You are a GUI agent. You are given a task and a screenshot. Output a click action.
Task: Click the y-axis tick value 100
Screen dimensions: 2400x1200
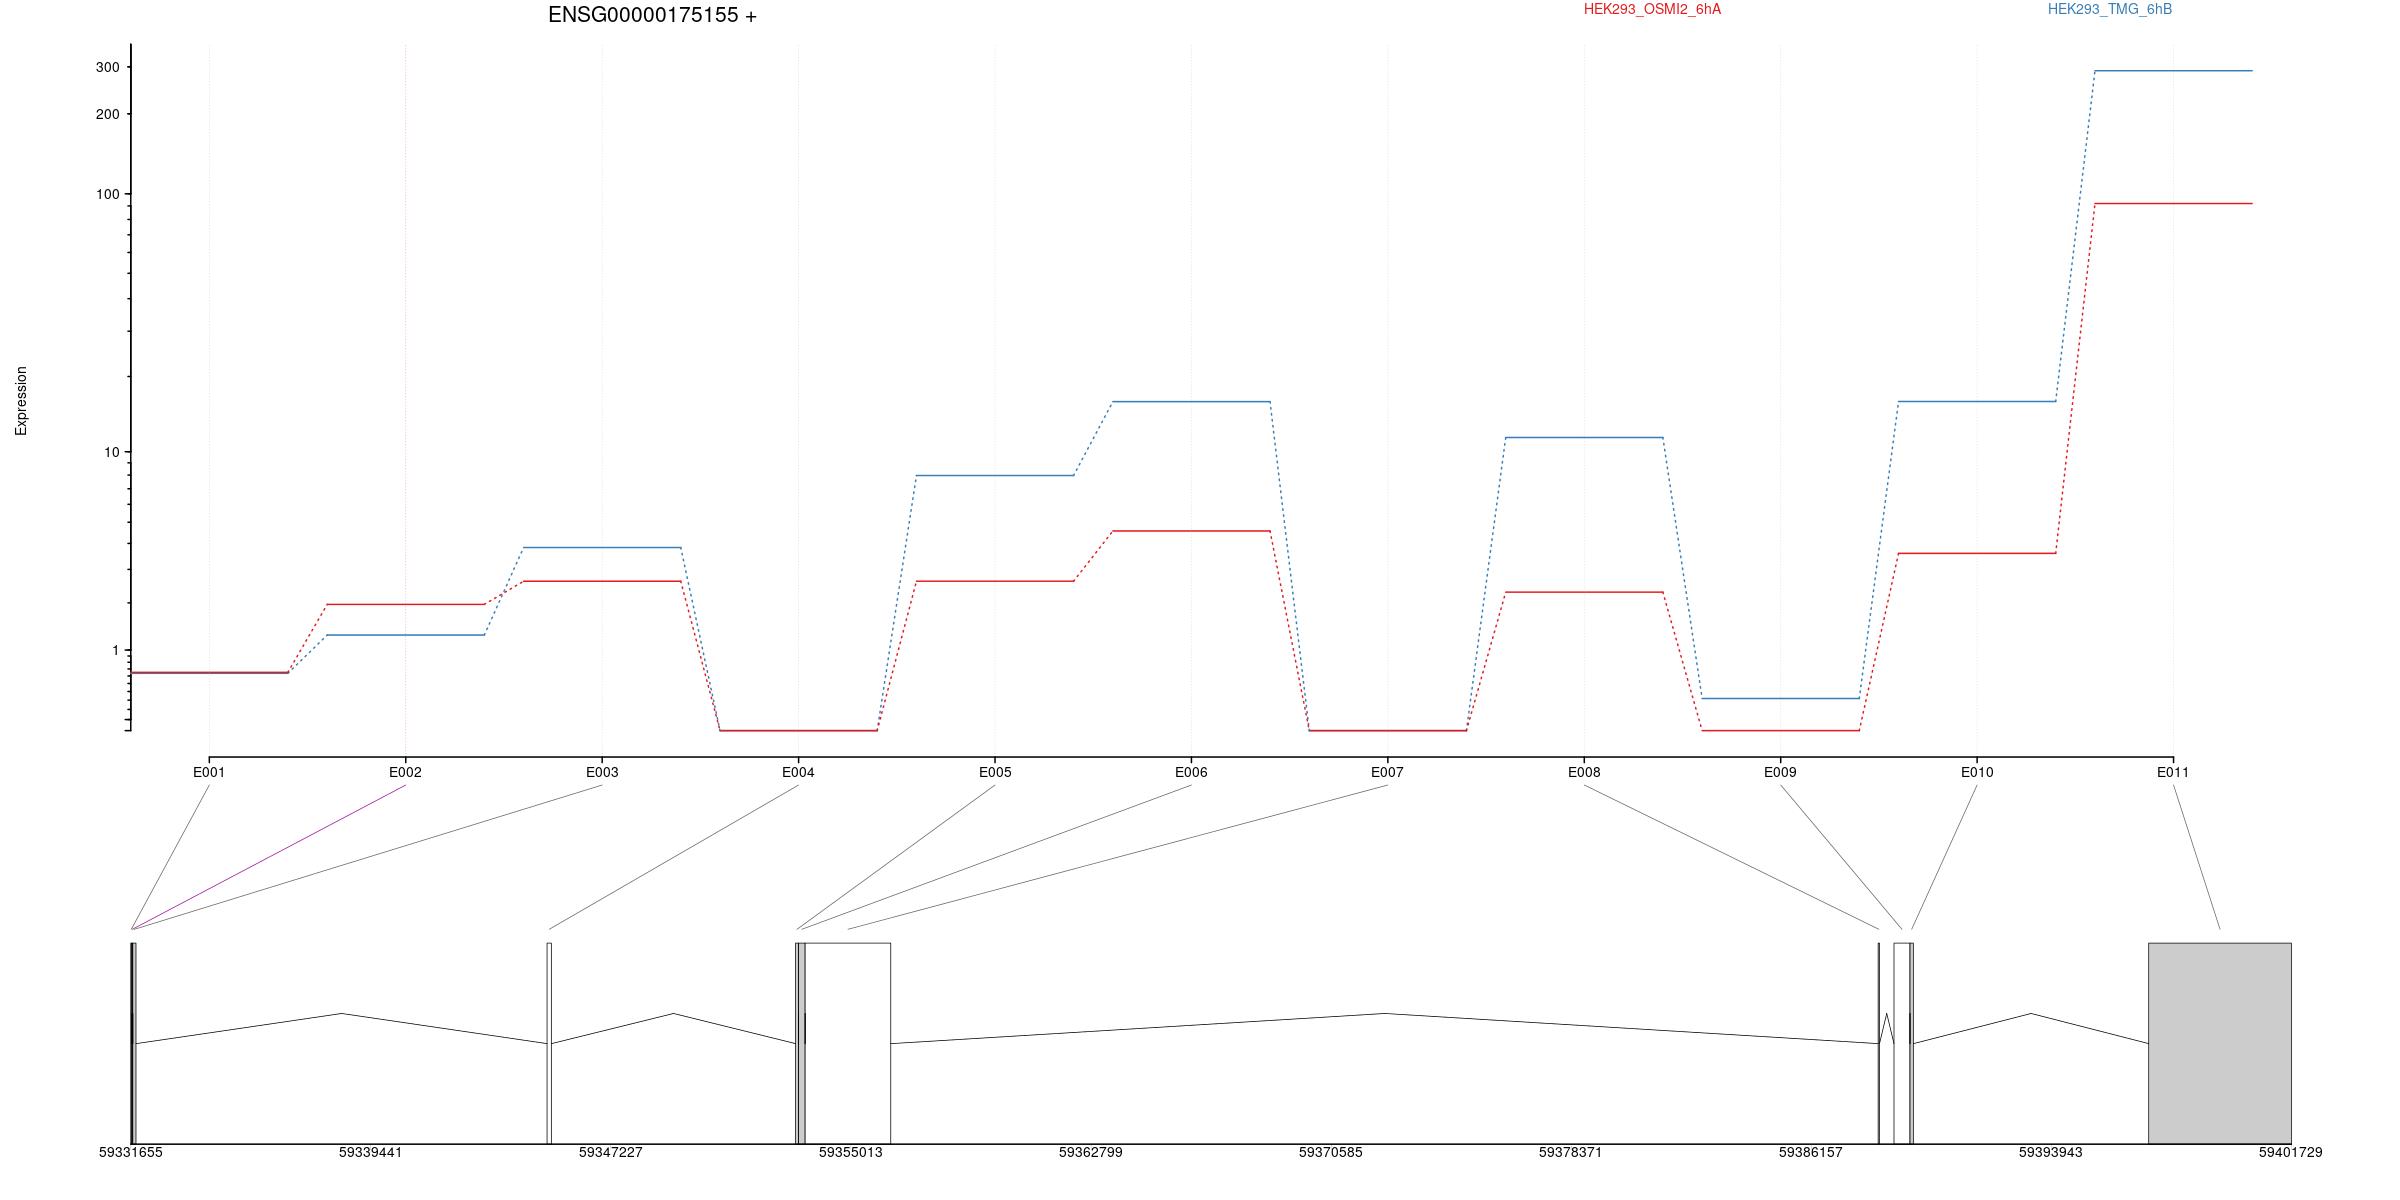pos(107,194)
